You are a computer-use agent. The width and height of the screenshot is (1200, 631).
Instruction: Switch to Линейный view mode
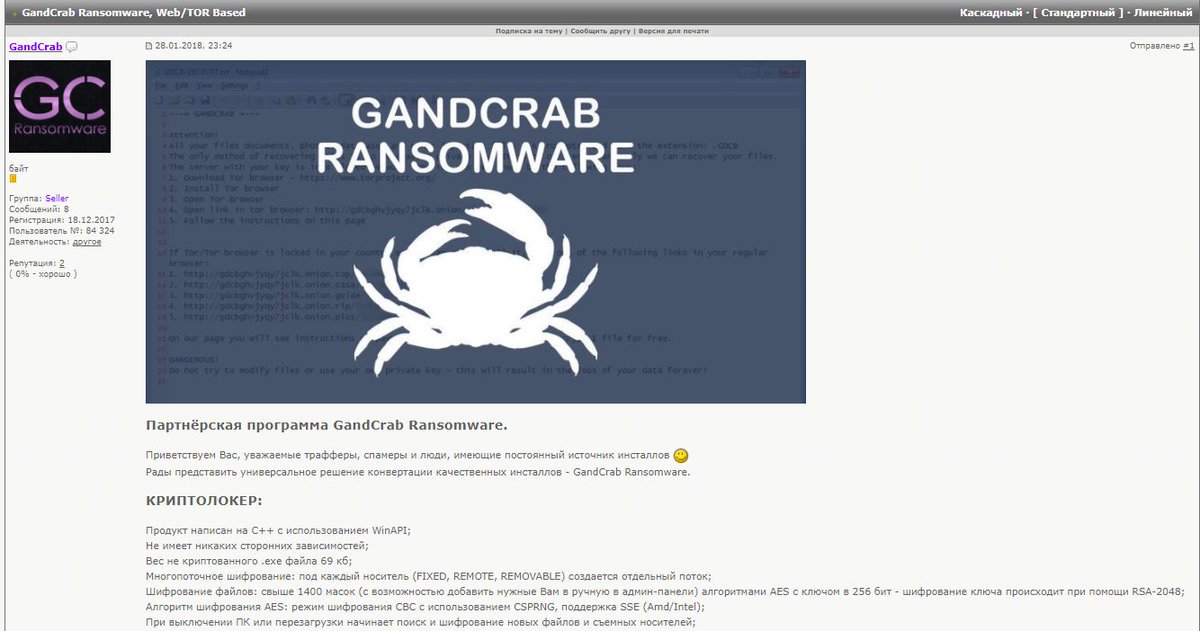coord(1163,13)
